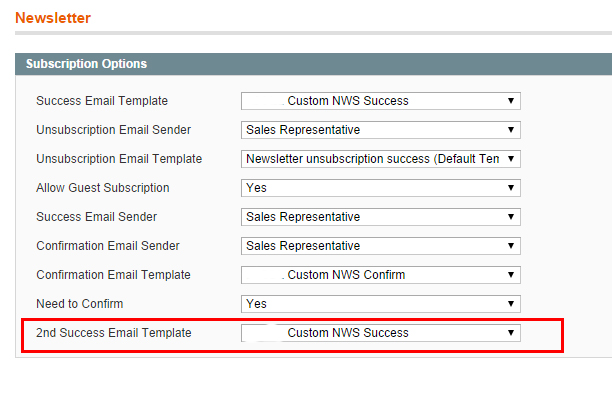Click the "Success Email Sender" label

96,217
